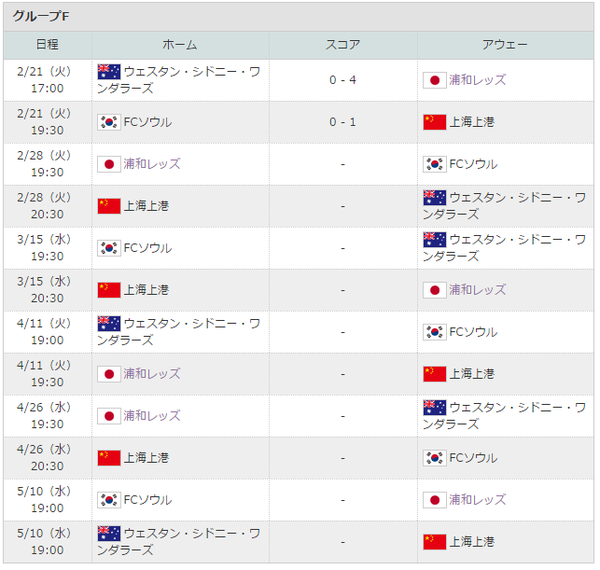Click South Korea flag in 4/11 19:00 away cell

[x=435, y=332]
